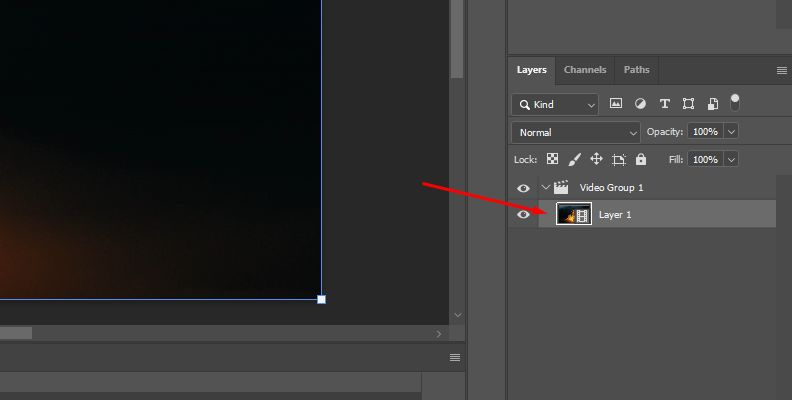Filter for type layers icon

pos(664,104)
